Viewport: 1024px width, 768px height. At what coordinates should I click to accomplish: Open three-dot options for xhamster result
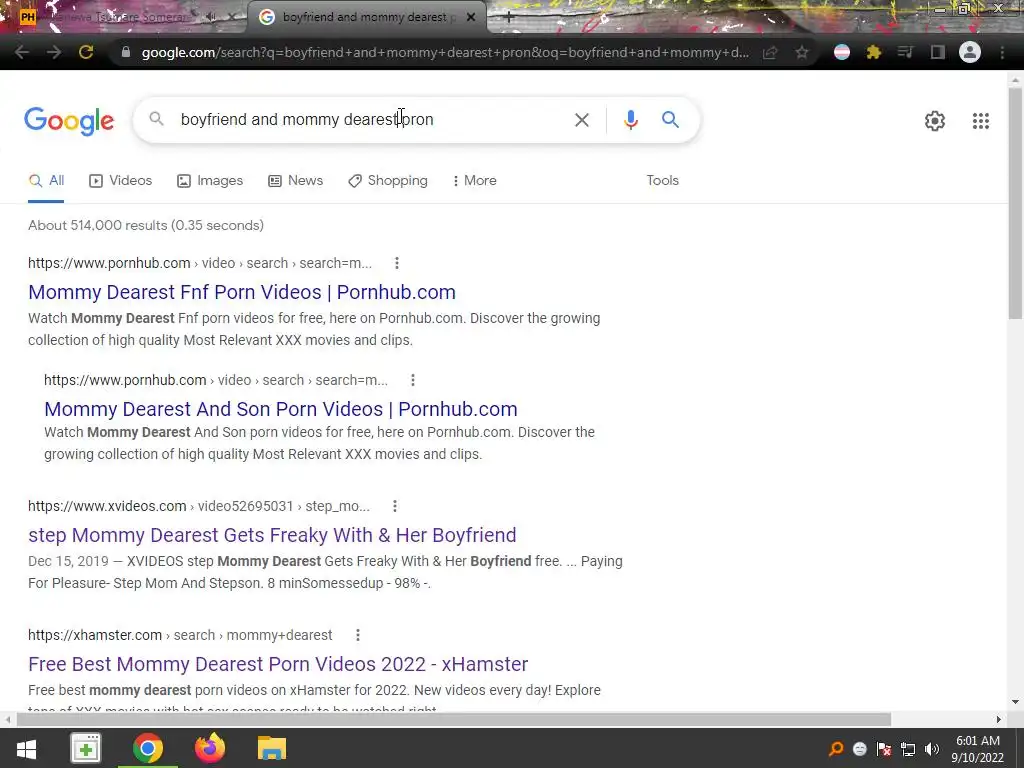[357, 635]
